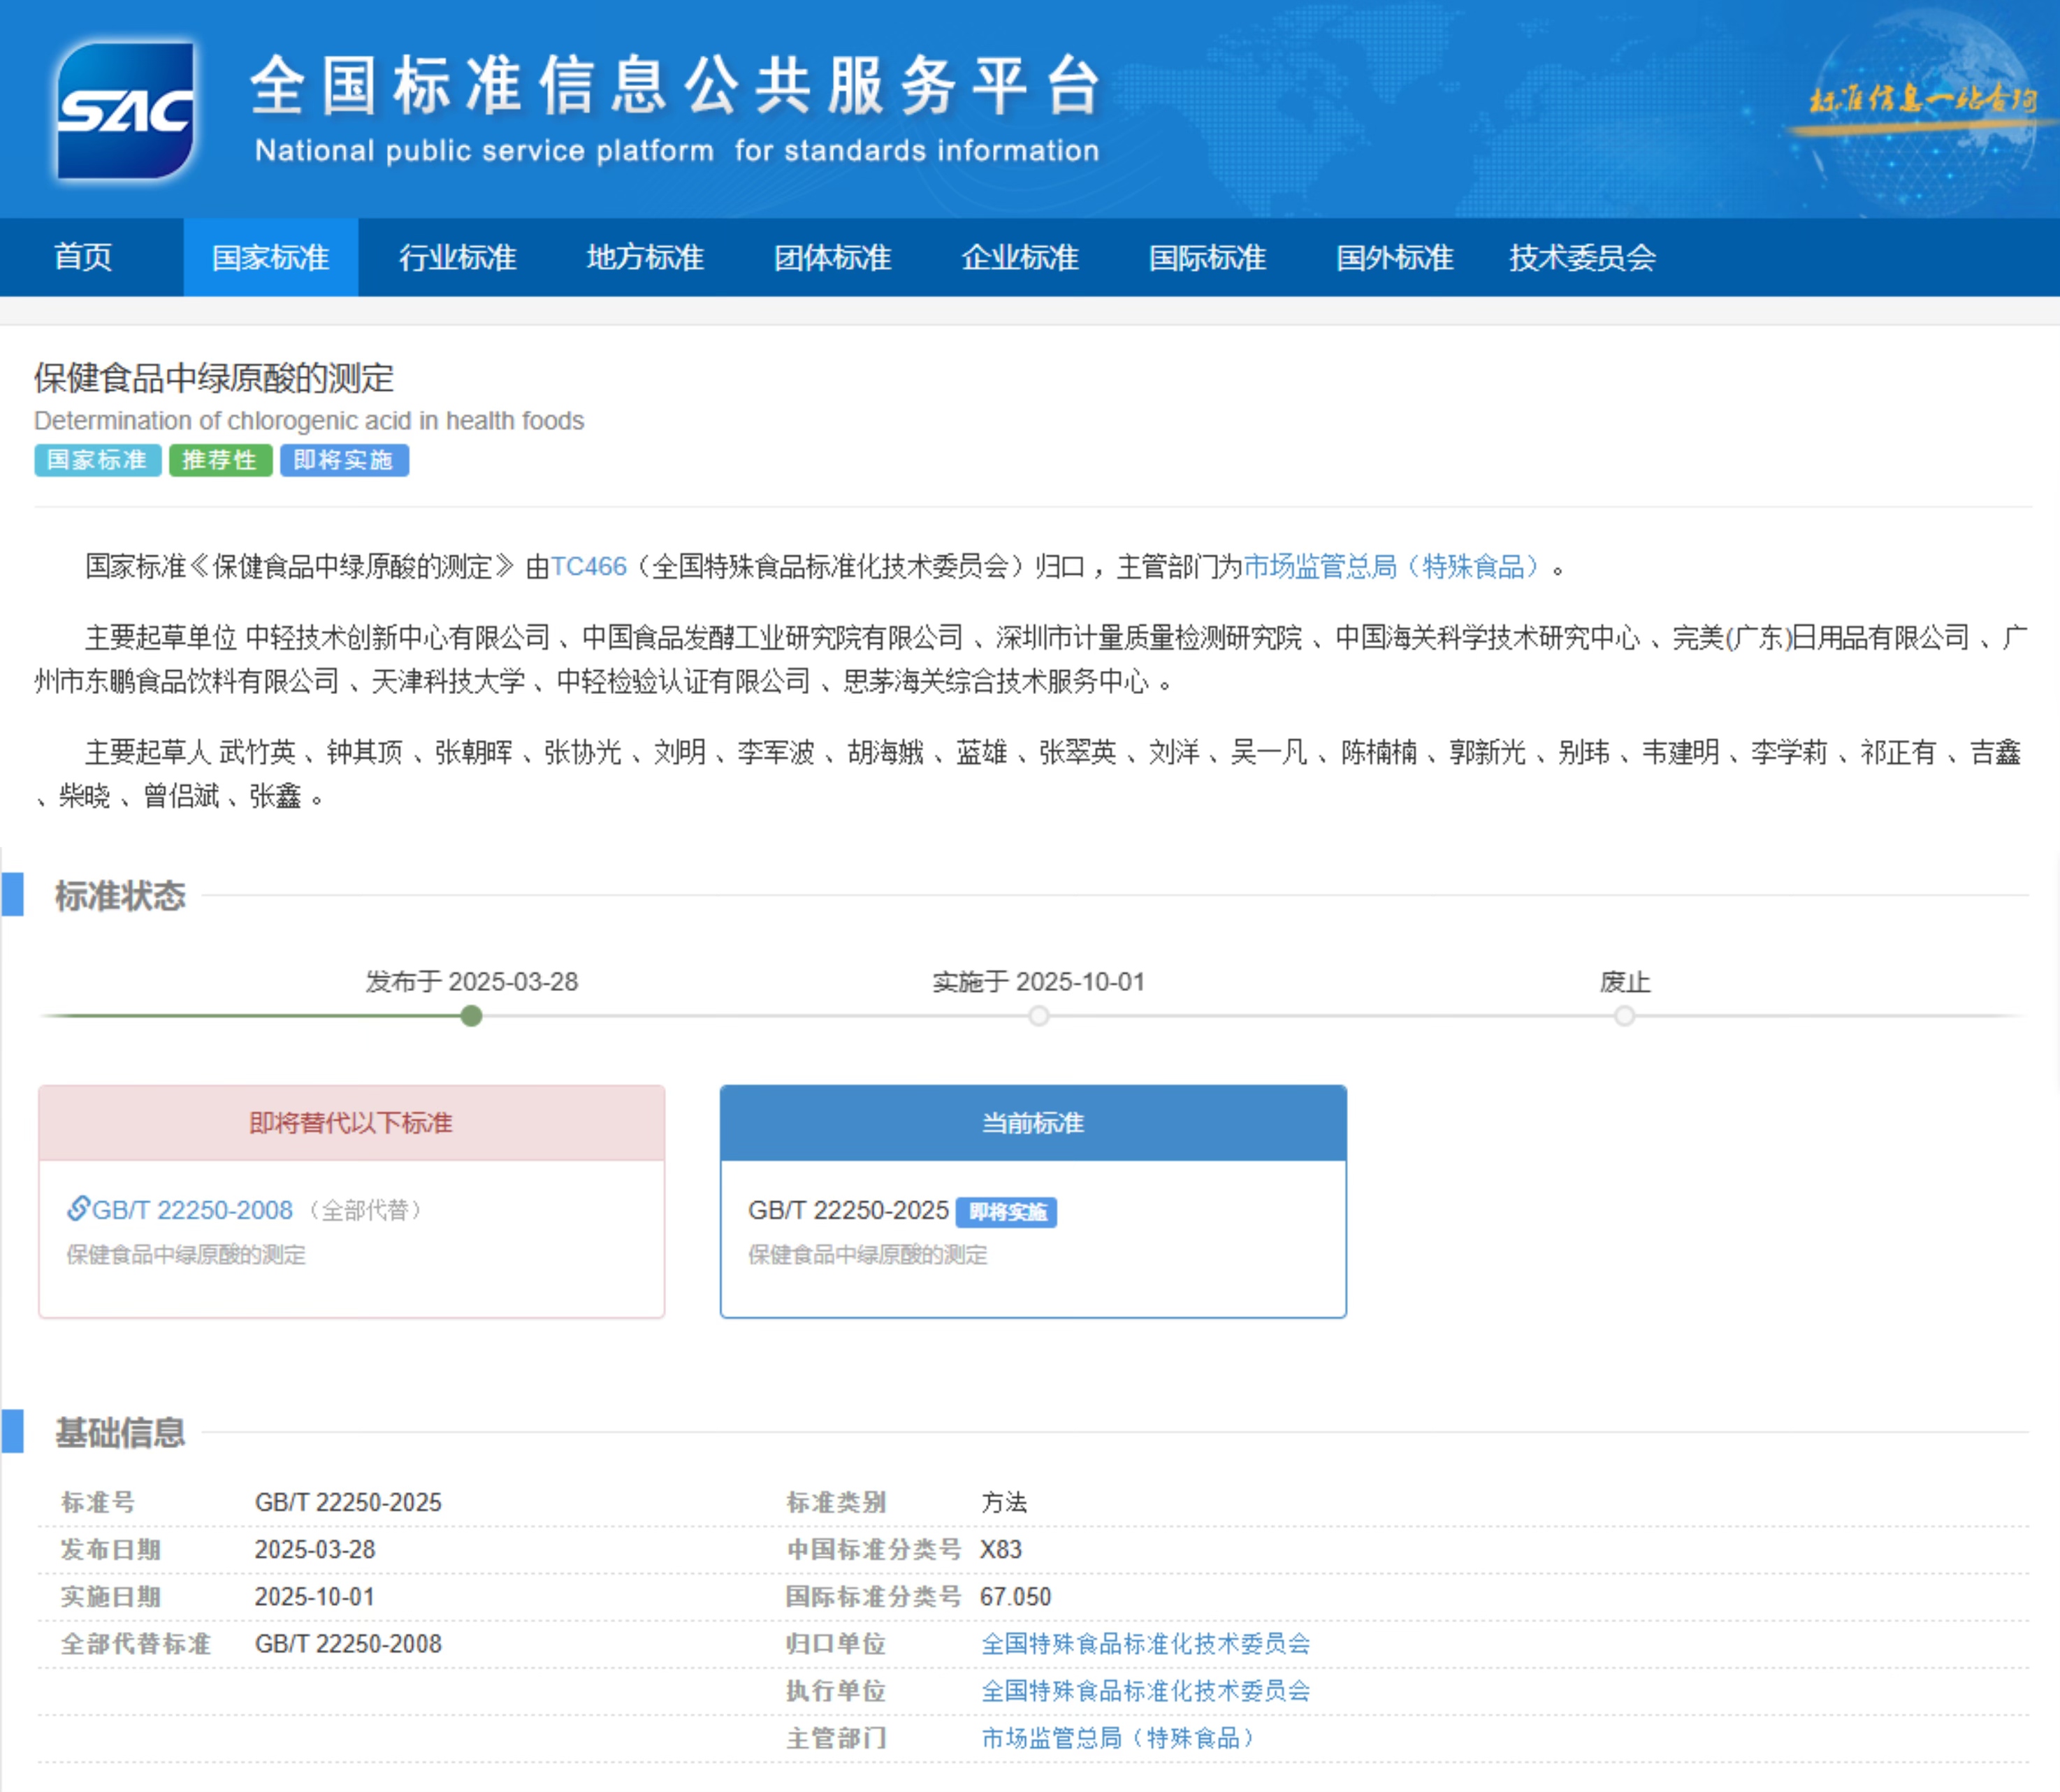Click the 当前标准 card header
This screenshot has height=1792, width=2060.
(x=1033, y=1123)
